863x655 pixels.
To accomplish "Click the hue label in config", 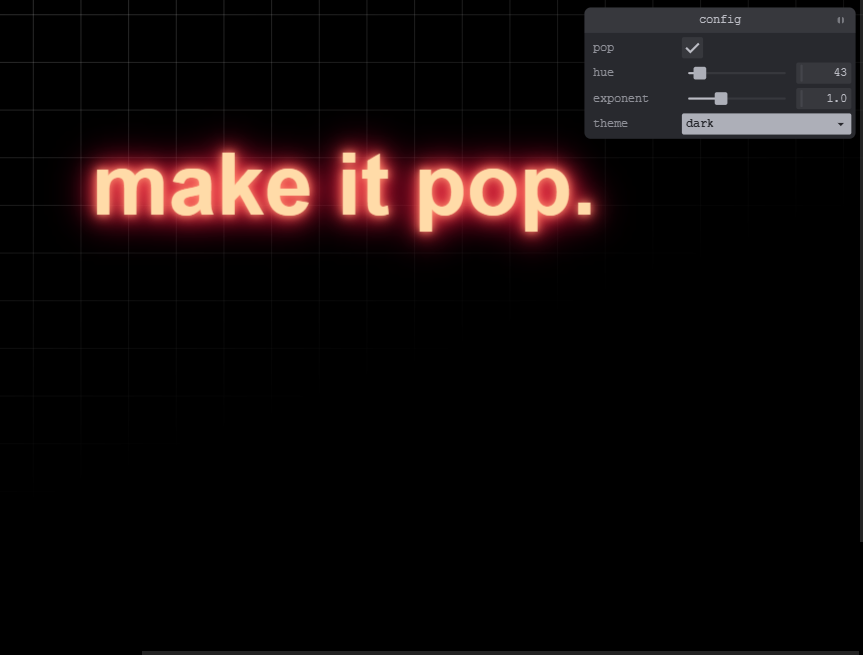I will tap(603, 73).
